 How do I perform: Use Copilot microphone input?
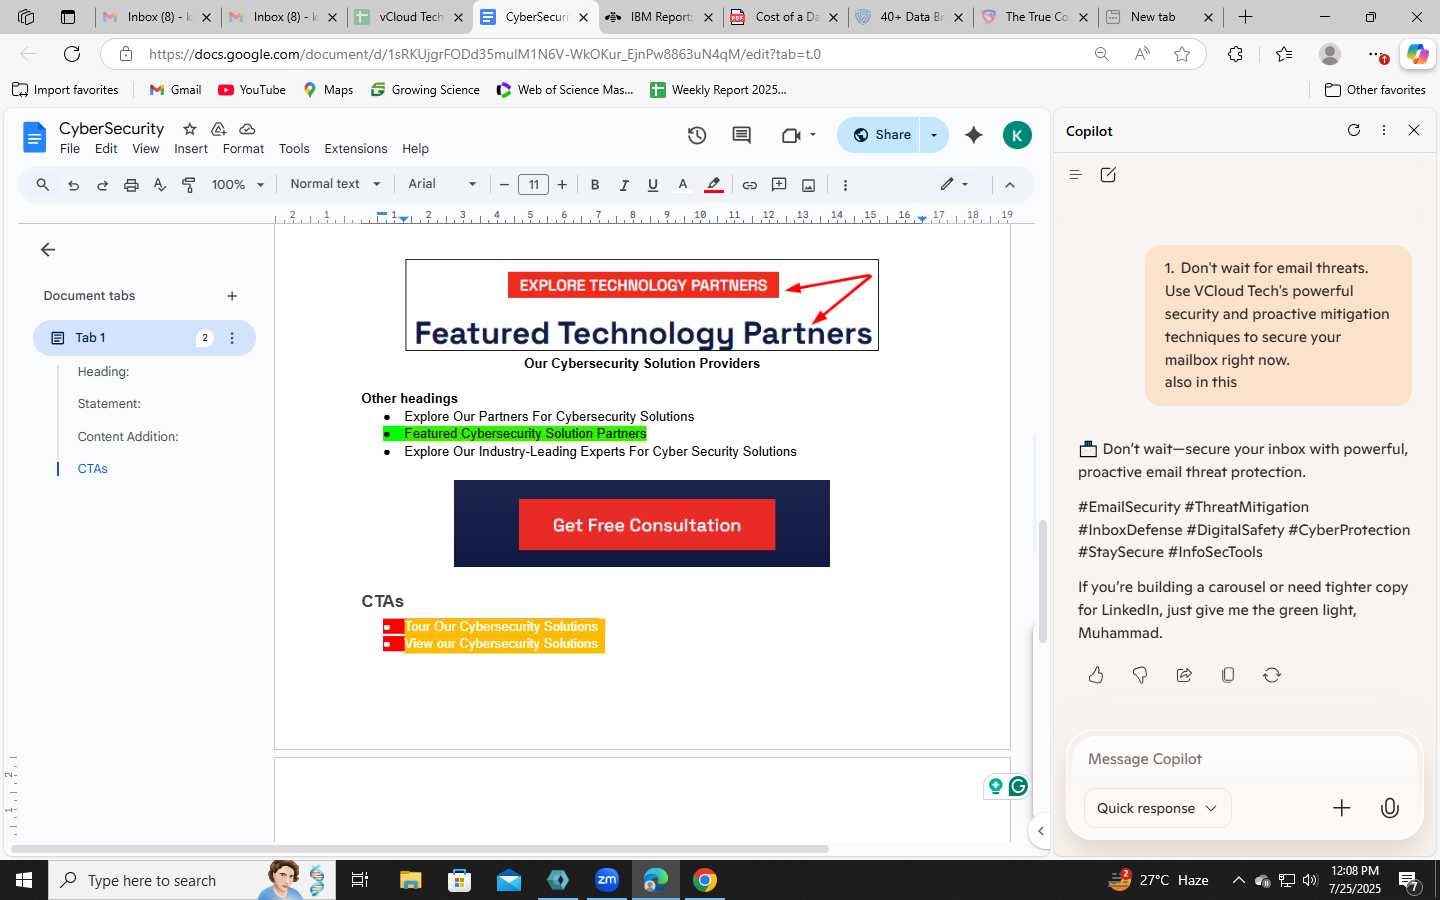click(1390, 808)
